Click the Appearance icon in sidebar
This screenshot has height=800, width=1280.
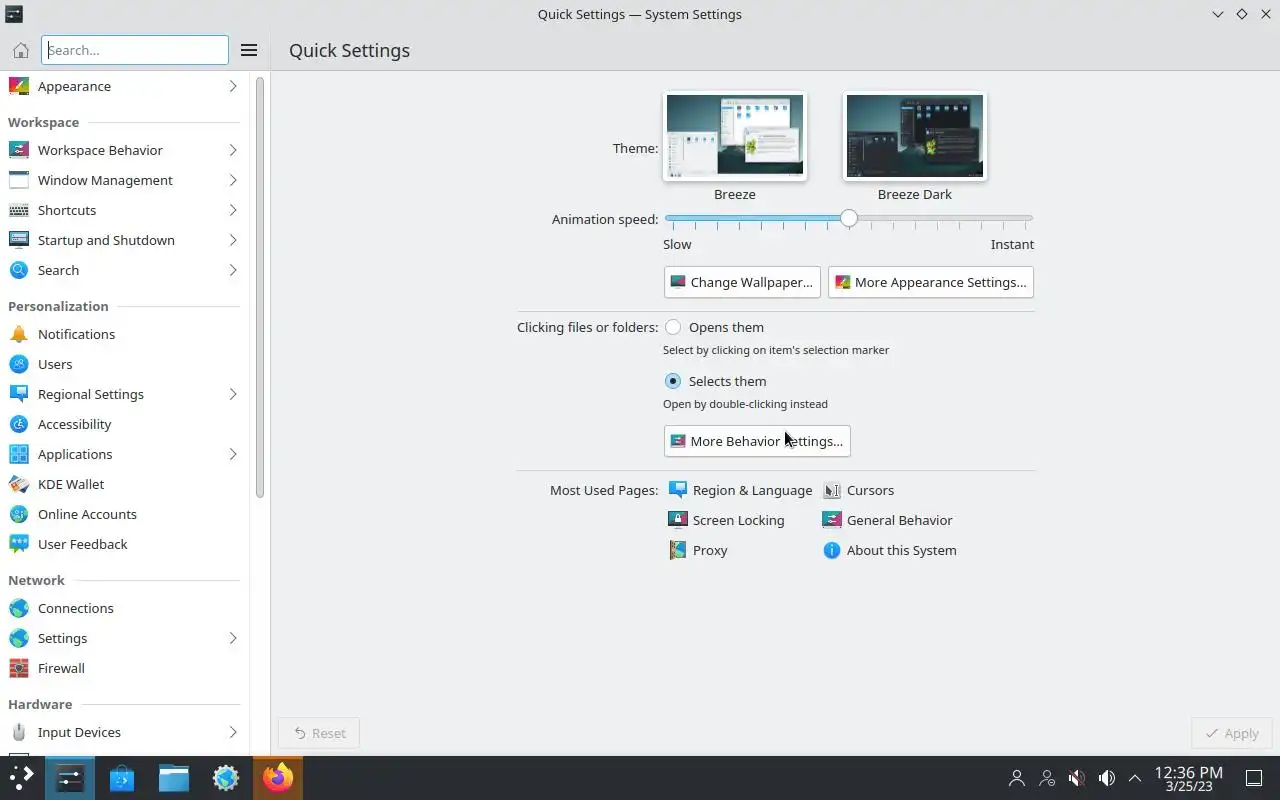click(19, 86)
